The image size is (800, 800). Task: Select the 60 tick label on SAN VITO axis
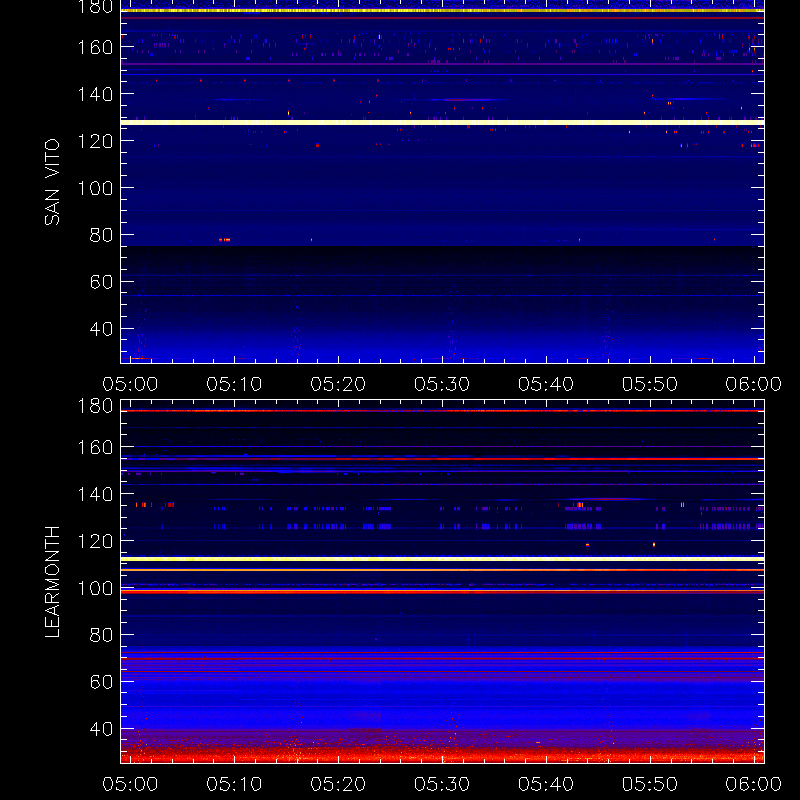coord(101,282)
